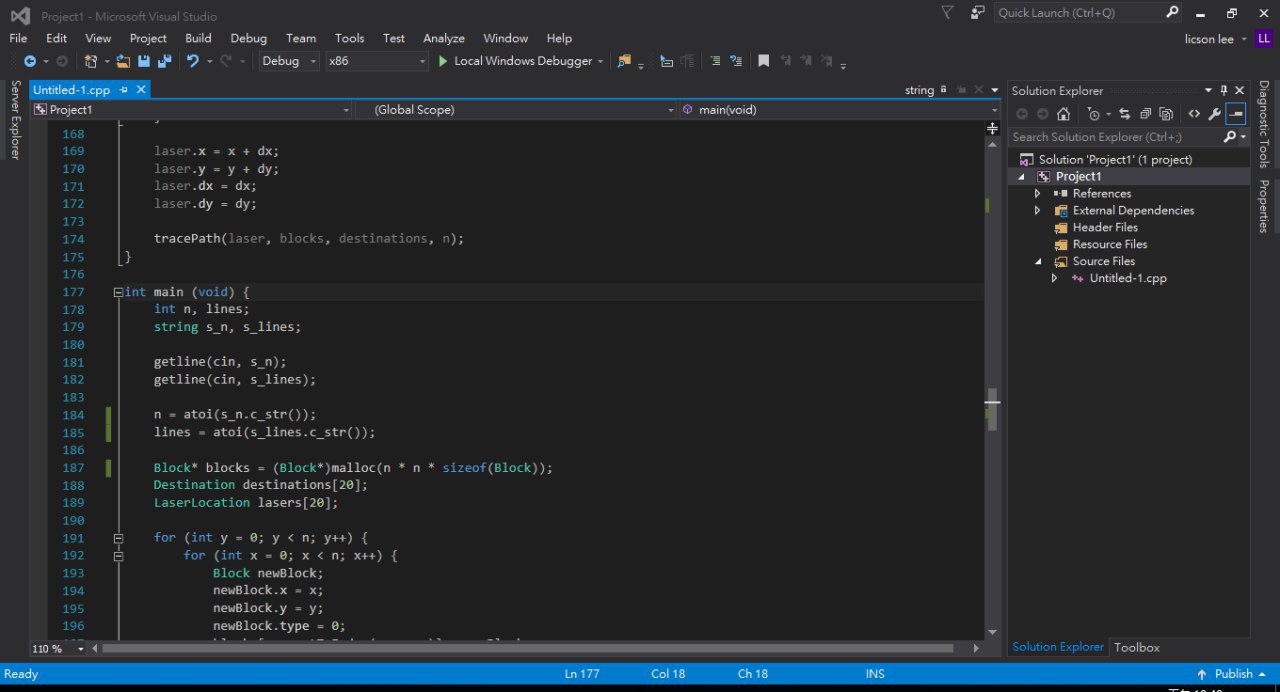Image resolution: width=1280 pixels, height=692 pixels.
Task: Click the Quick Launch search magnifier icon
Action: pyautogui.click(x=1172, y=12)
